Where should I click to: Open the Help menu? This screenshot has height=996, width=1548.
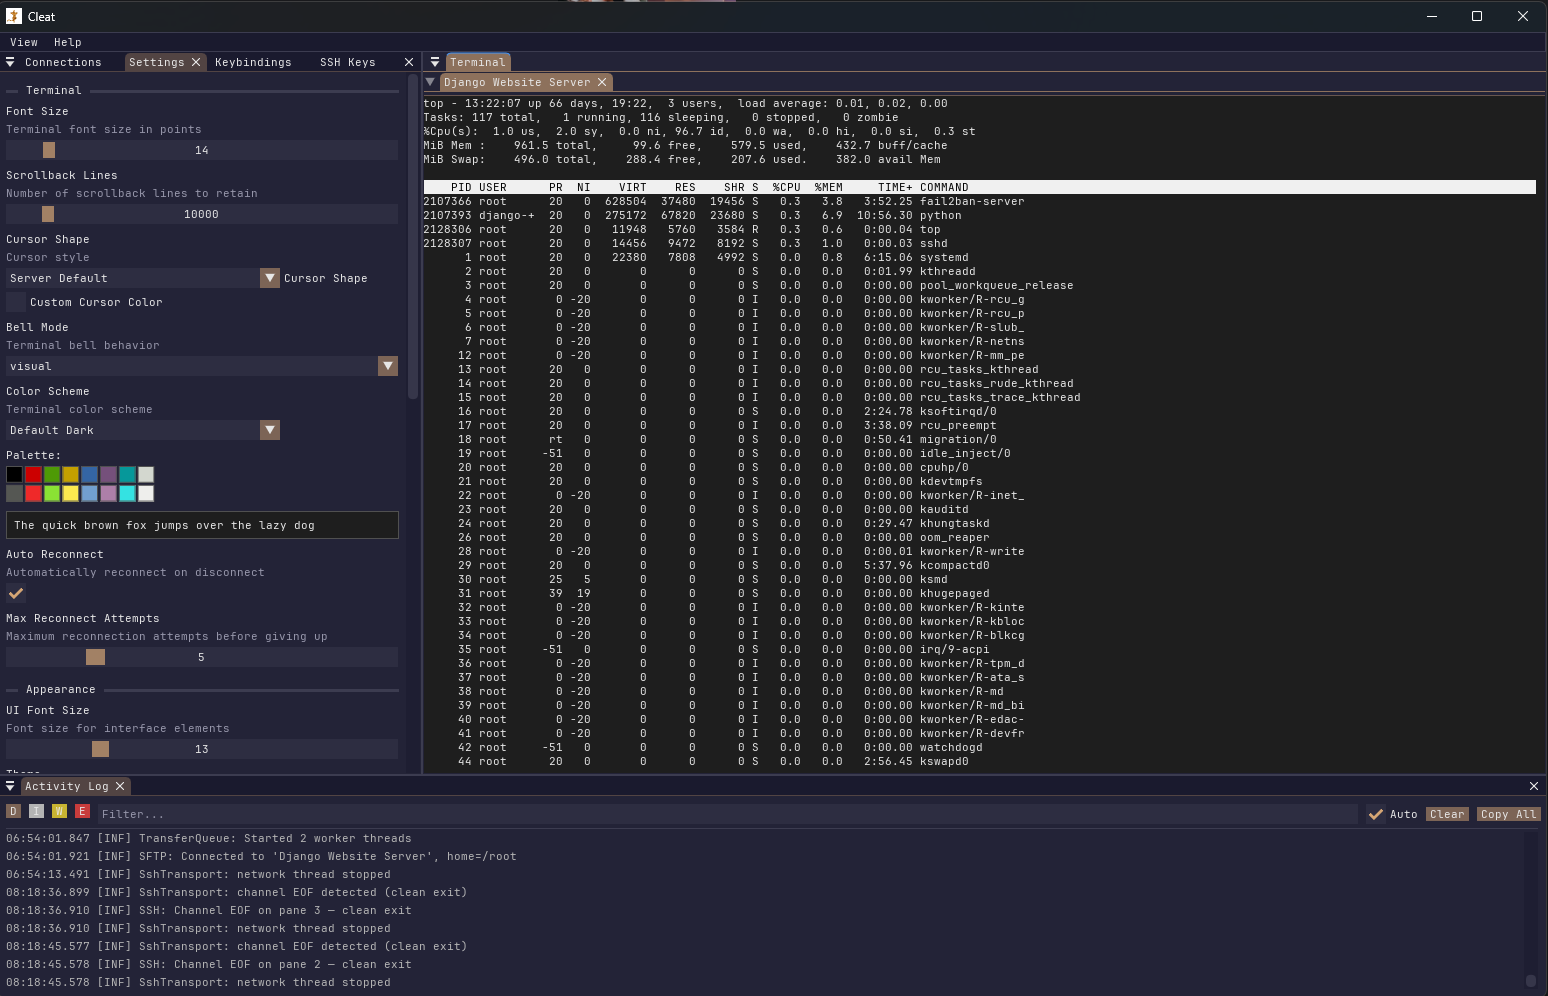[x=68, y=42]
